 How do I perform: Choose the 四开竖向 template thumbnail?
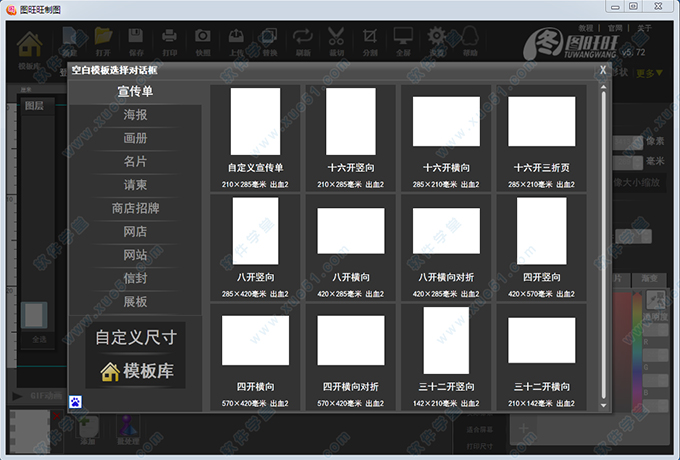point(542,231)
